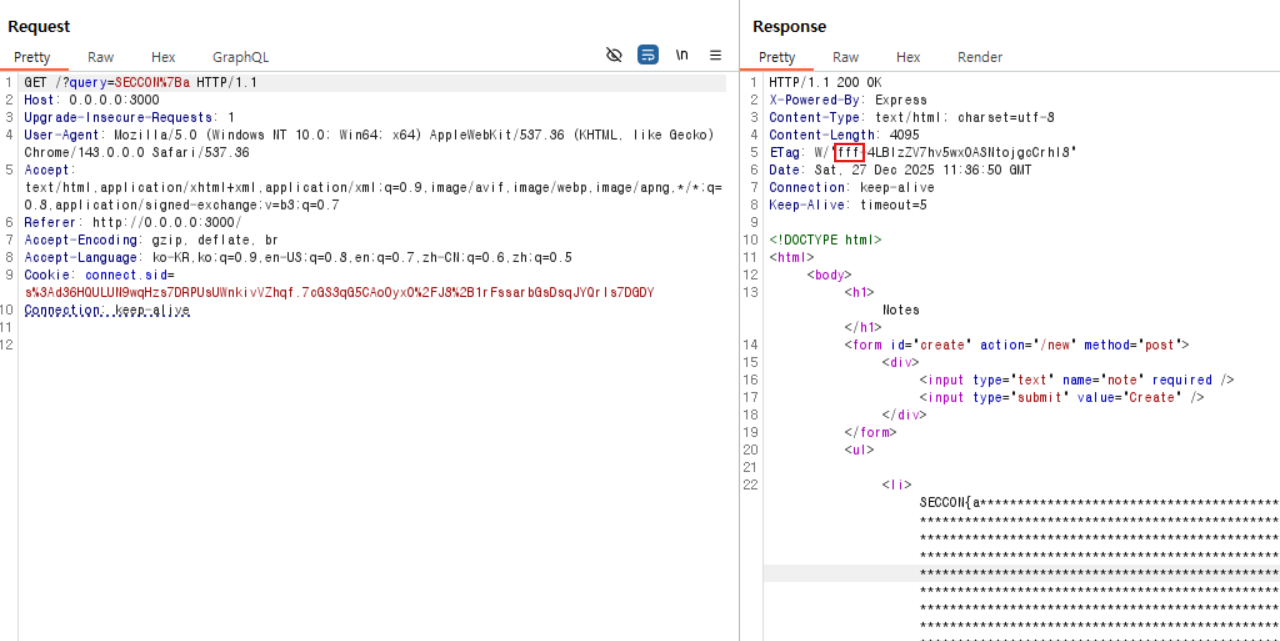Toggle the \n non-printable characters button
Screen dimensions: 1280x641
coord(682,55)
